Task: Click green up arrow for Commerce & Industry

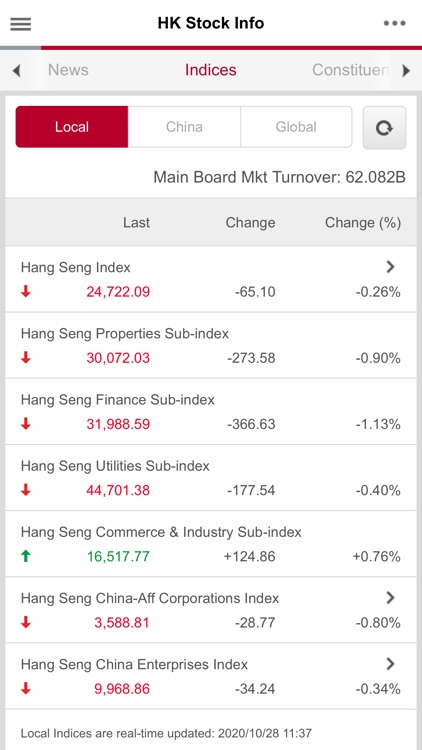Action: [26, 556]
